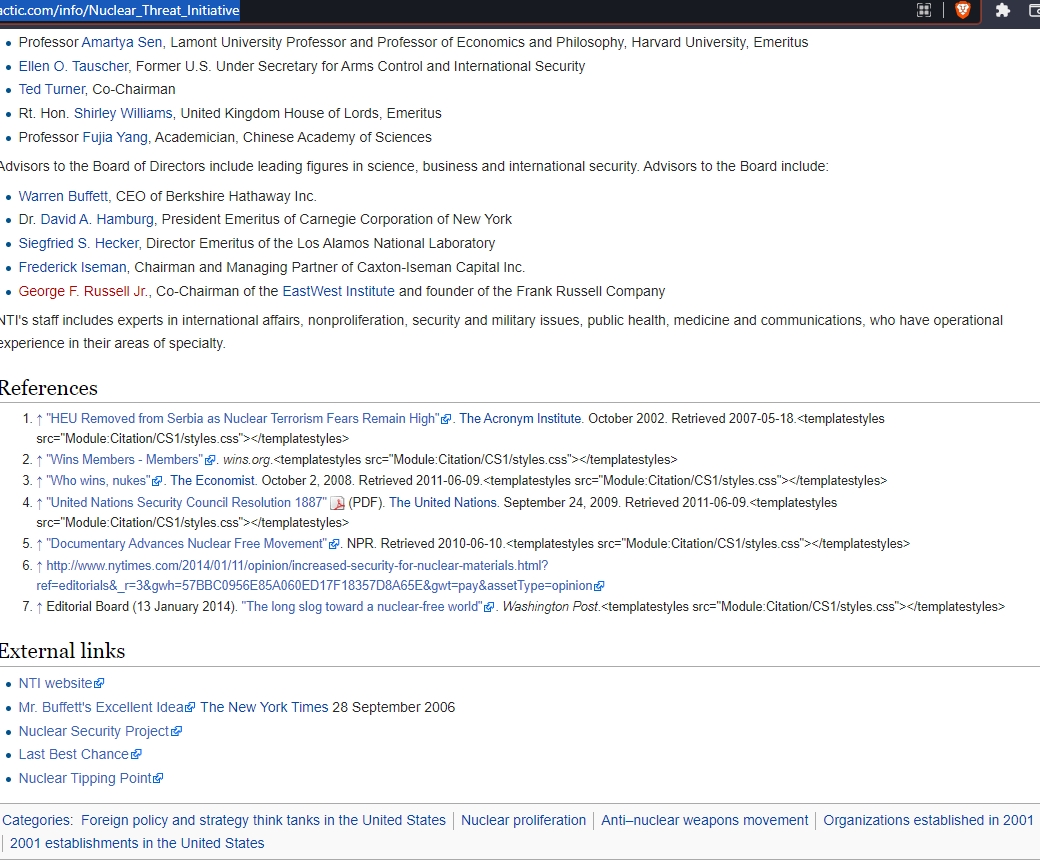Open United Nations Security Council Resolution 1887
Viewport: 1040px width, 868px height.
point(186,503)
